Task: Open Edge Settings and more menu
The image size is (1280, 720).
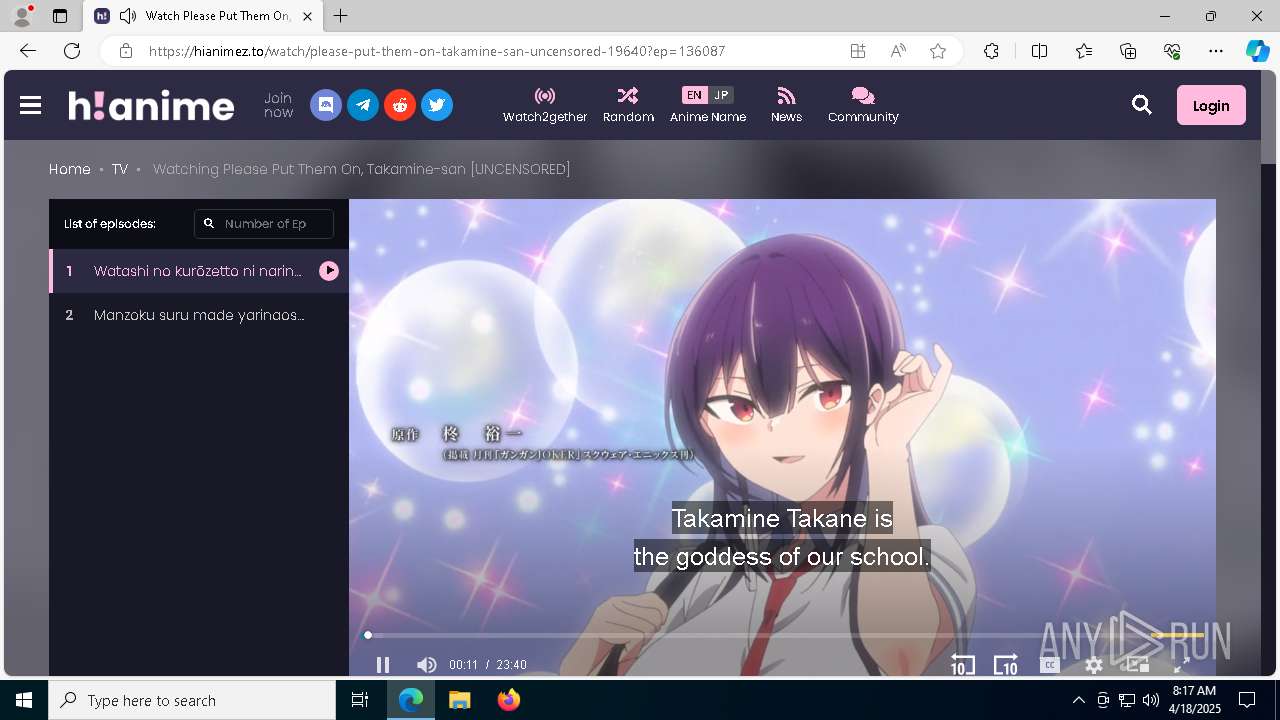Action: [1216, 51]
